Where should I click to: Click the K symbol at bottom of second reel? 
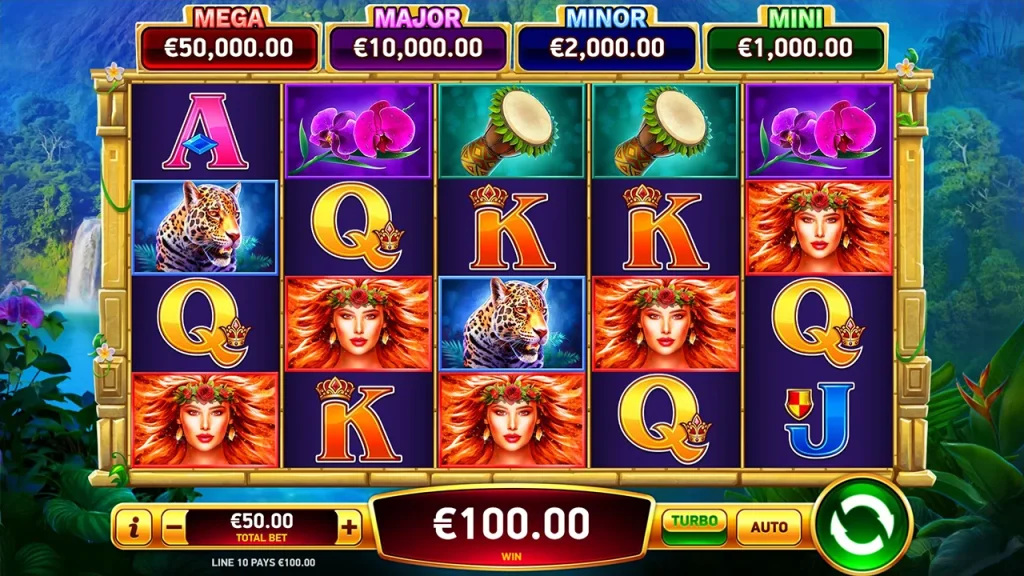point(359,420)
